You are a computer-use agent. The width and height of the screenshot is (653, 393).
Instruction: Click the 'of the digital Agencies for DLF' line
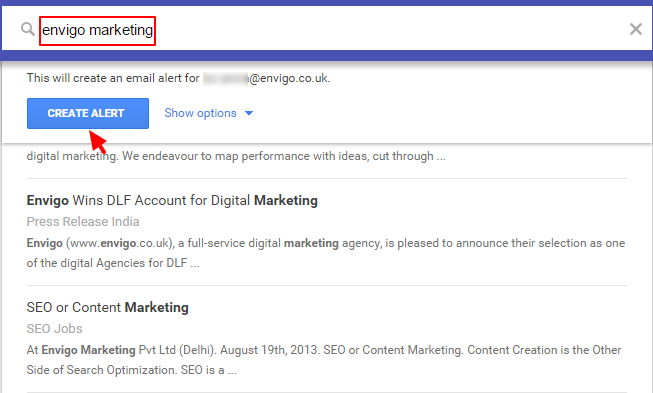[x=113, y=263]
